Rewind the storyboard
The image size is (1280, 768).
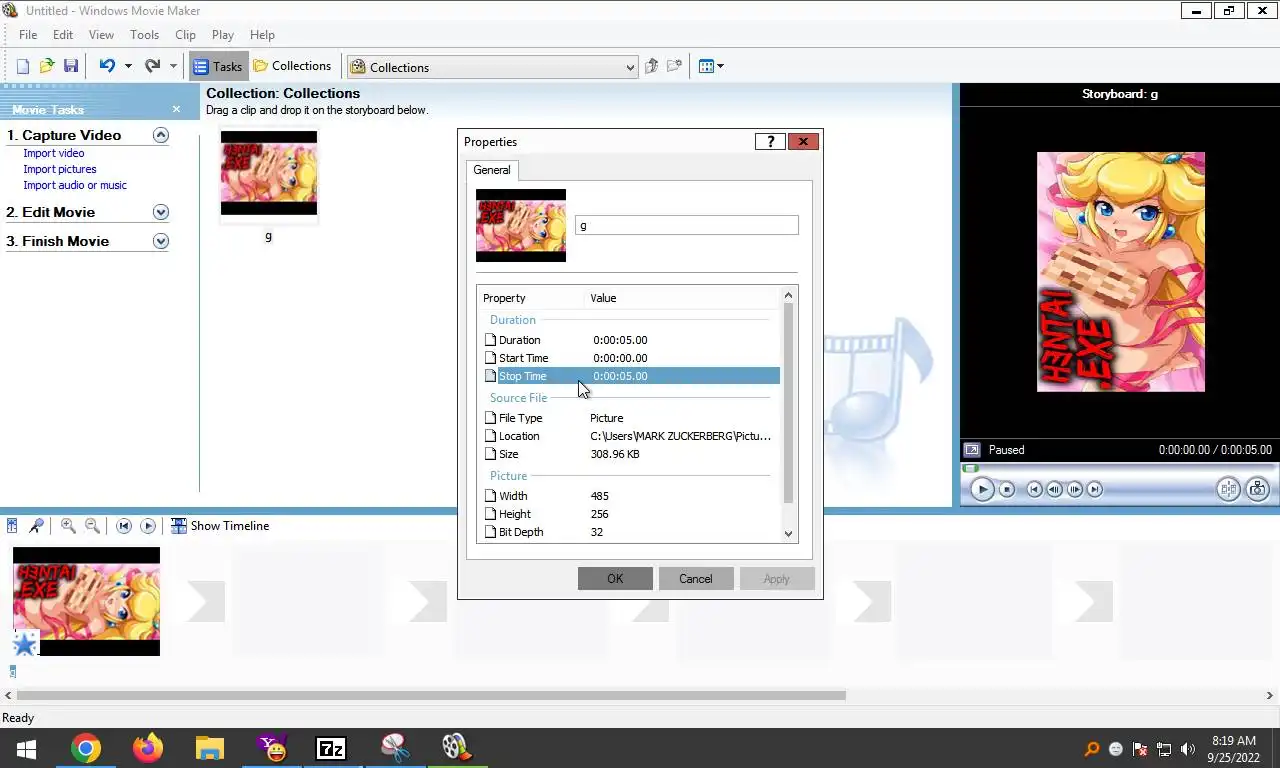pyautogui.click(x=124, y=525)
